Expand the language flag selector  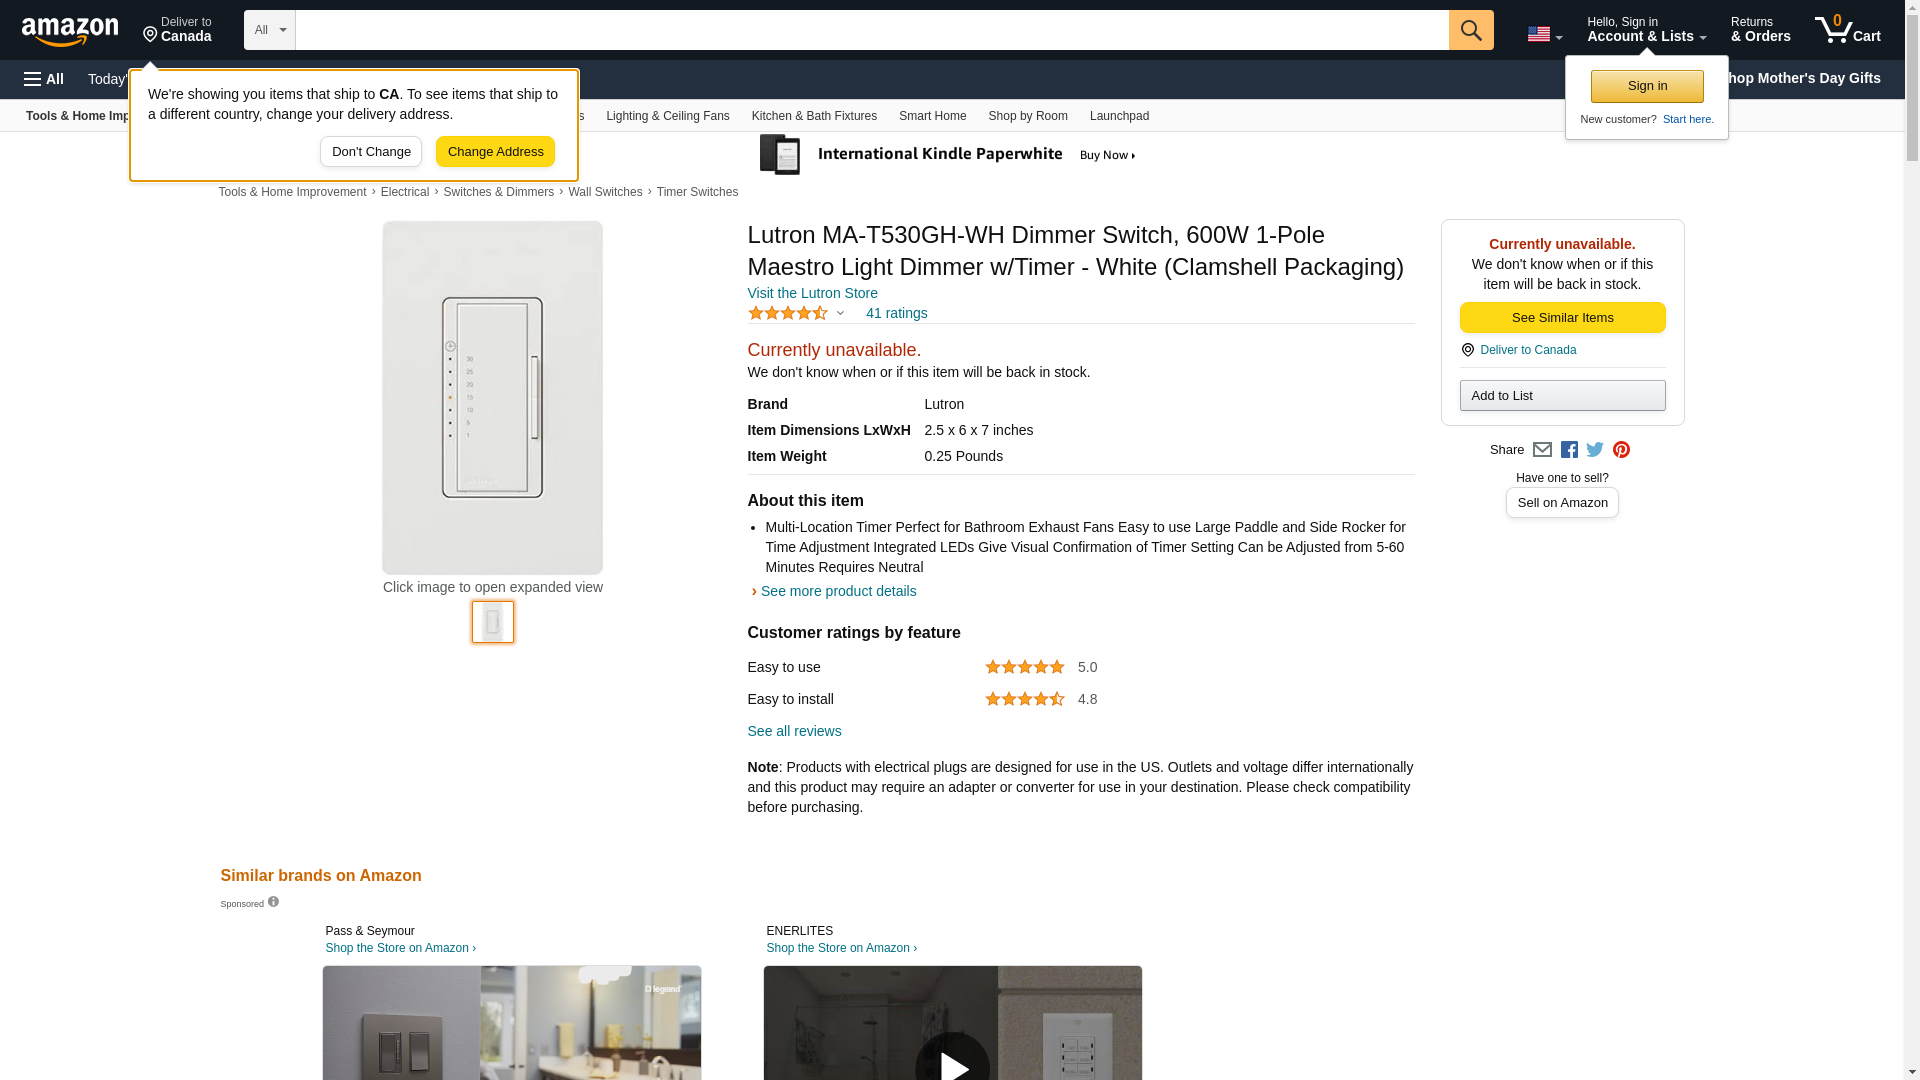click(x=1544, y=34)
